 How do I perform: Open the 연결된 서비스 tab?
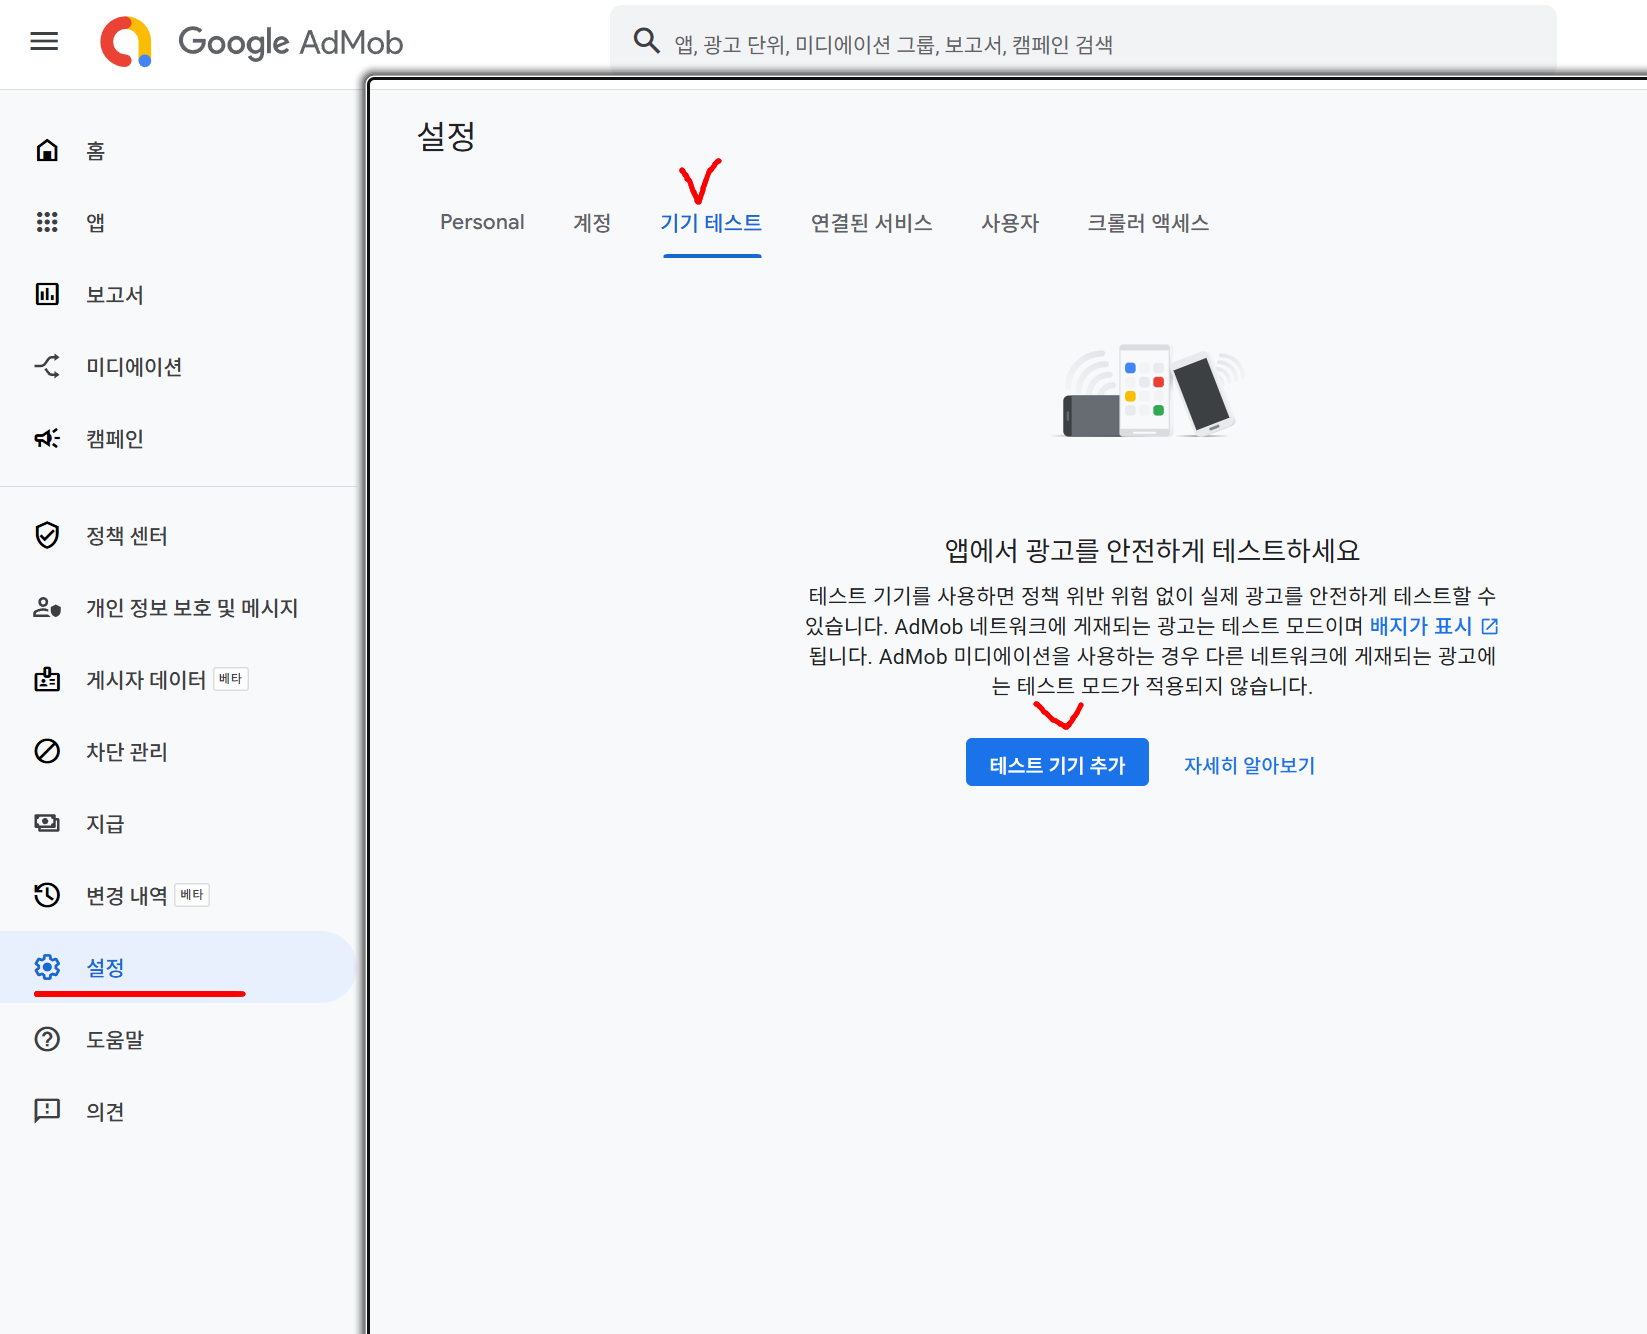[x=871, y=222]
